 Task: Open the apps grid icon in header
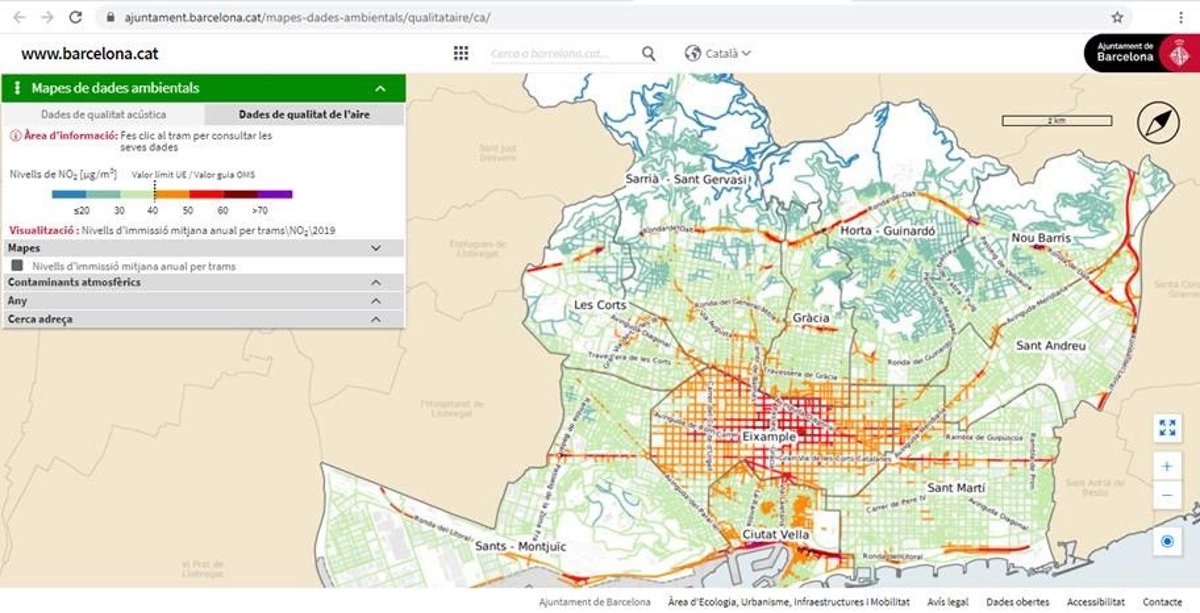[461, 54]
